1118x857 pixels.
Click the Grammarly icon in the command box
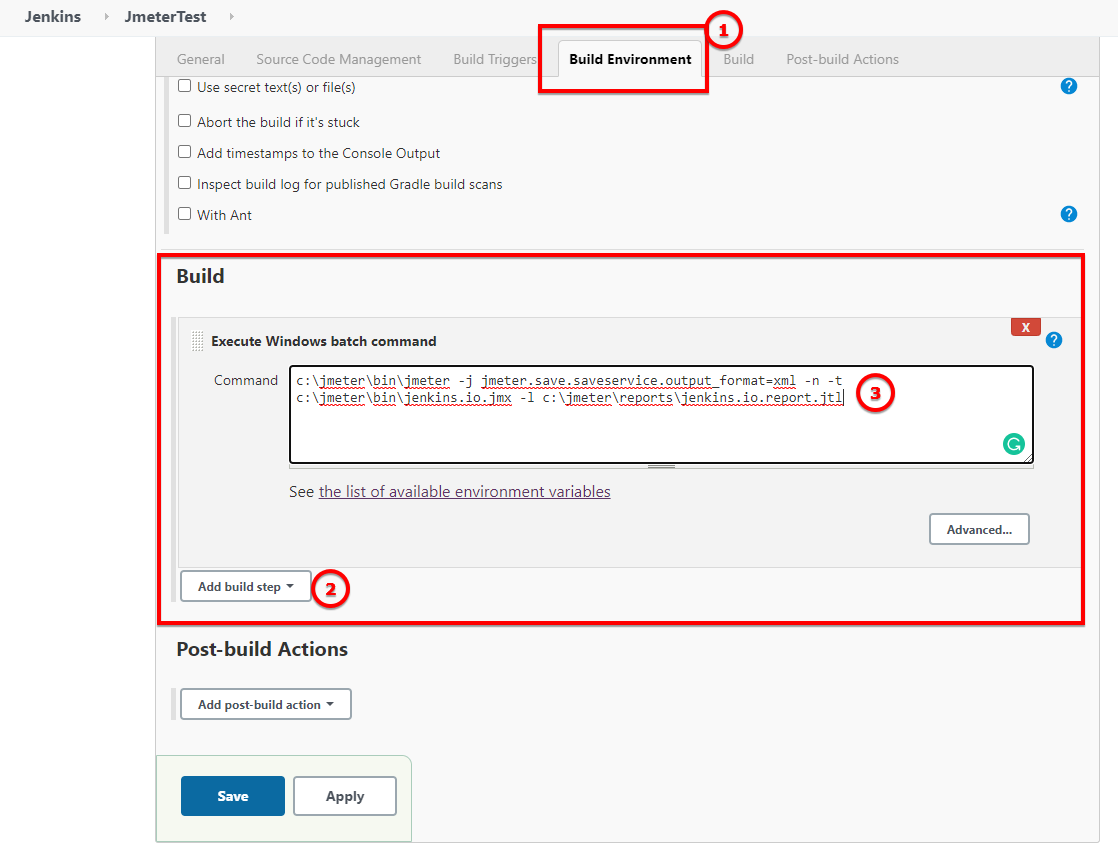click(1014, 443)
